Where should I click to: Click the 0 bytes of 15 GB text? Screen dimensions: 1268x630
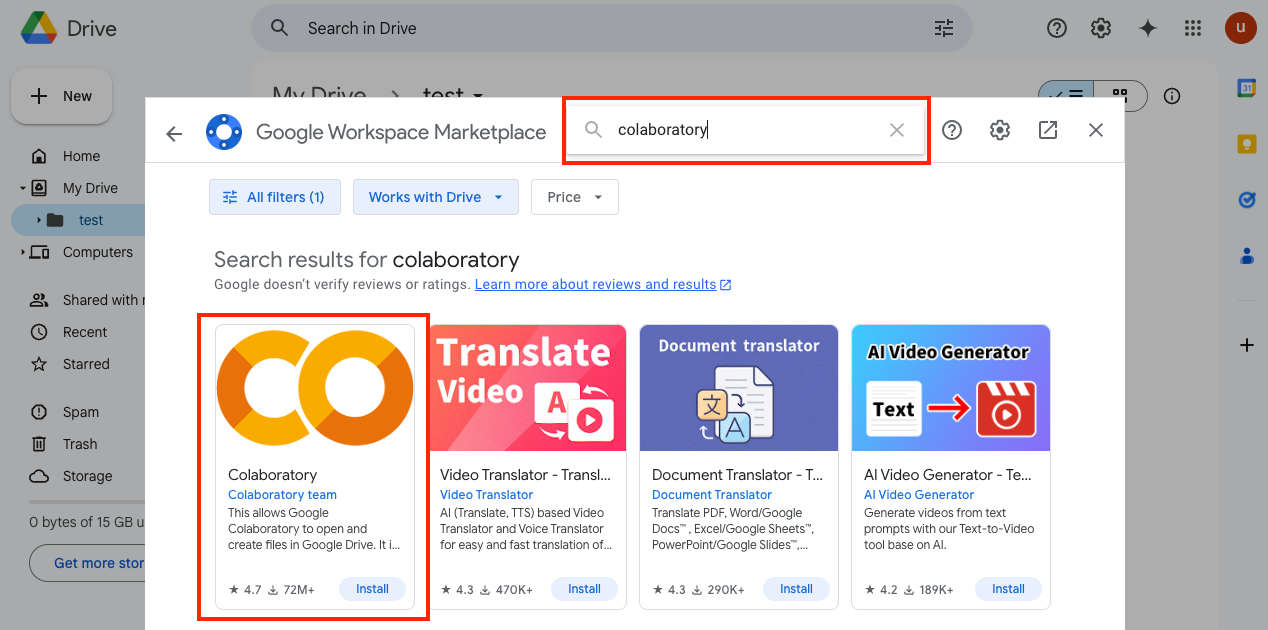[88, 522]
